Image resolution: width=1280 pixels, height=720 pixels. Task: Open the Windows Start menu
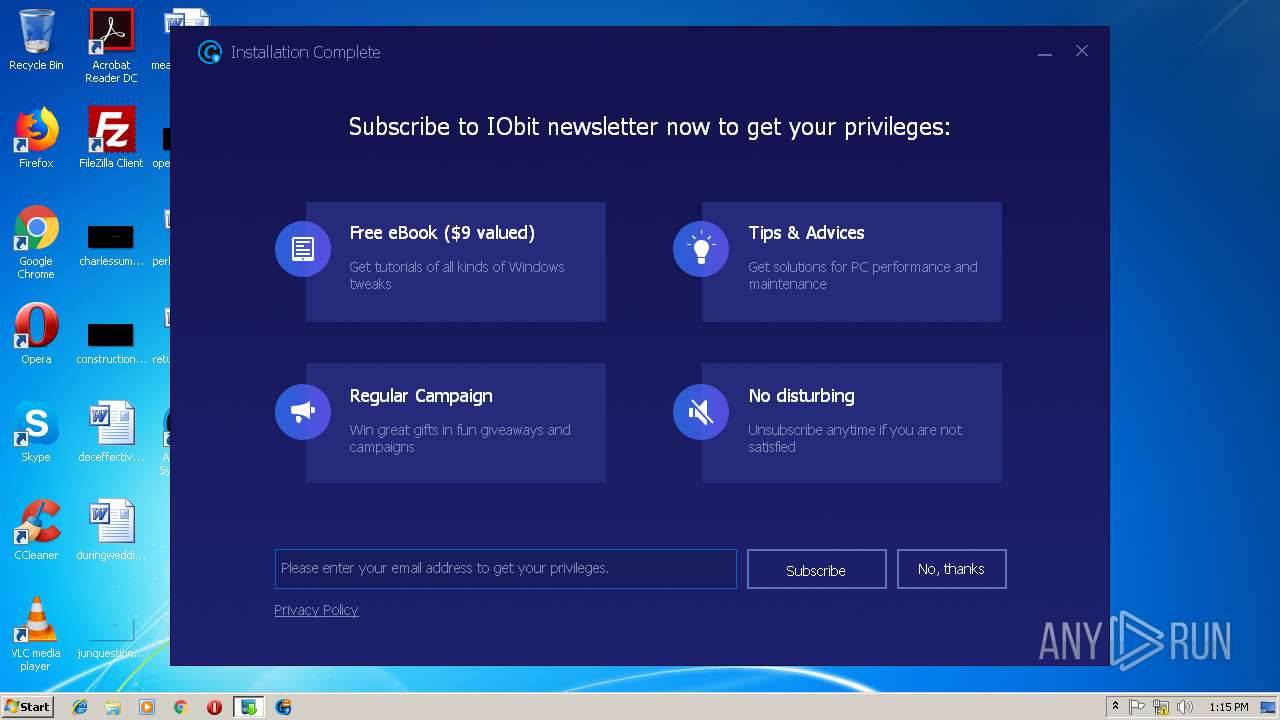[x=28, y=706]
